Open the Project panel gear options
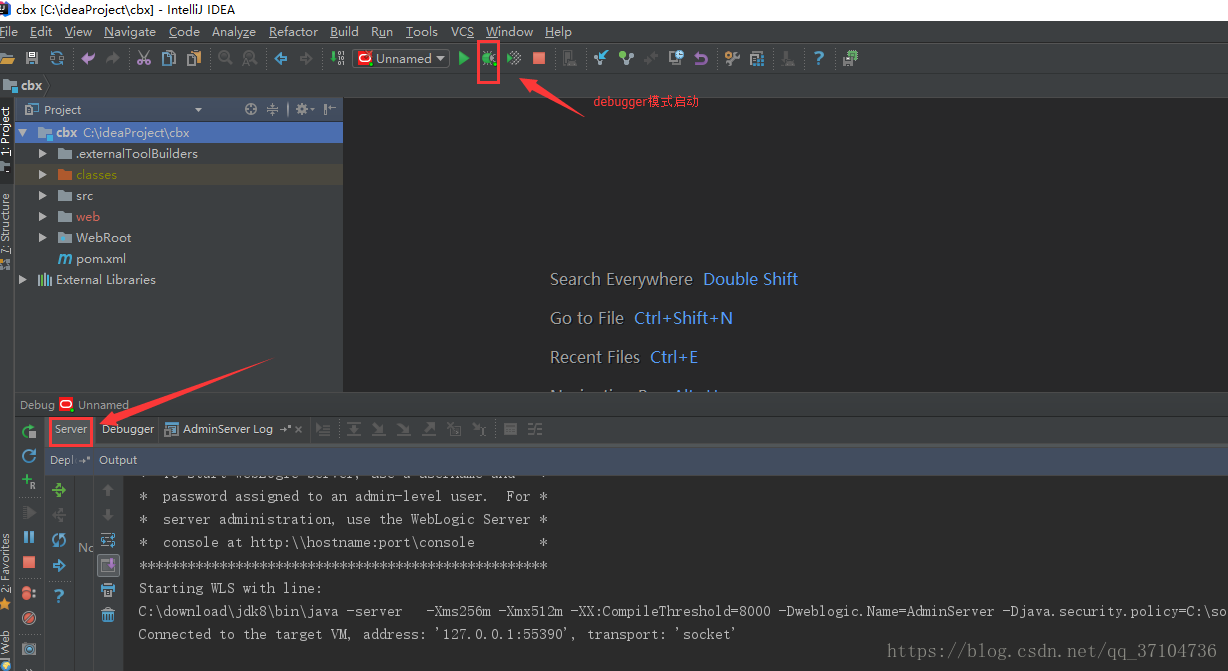This screenshot has height=671, width=1228. point(304,109)
